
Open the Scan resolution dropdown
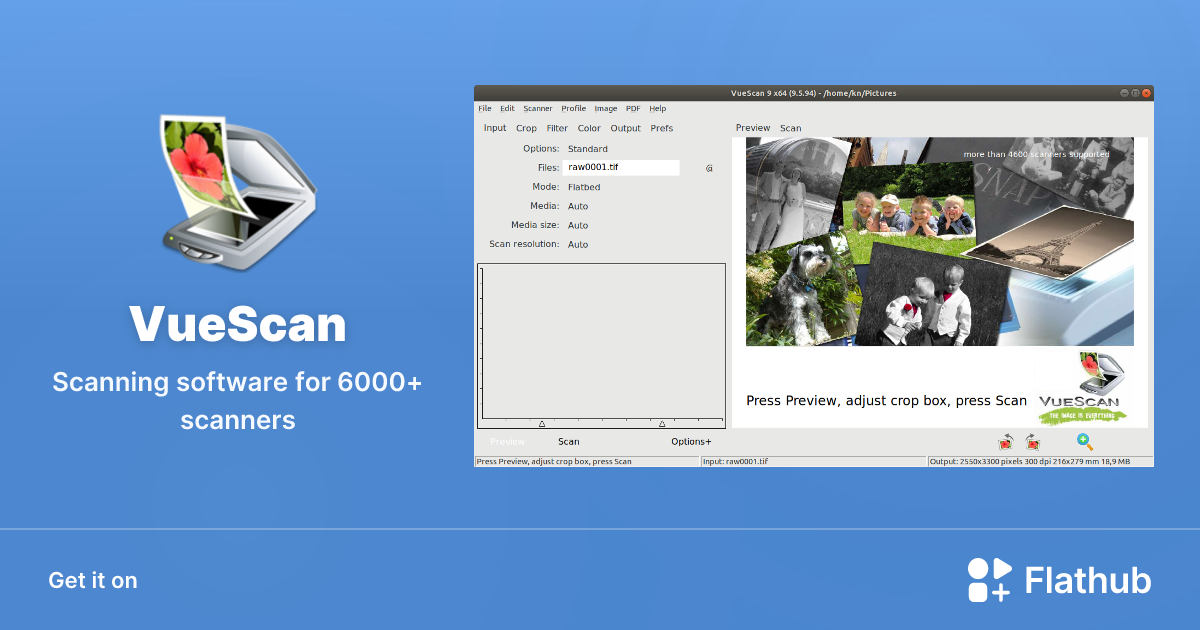tap(578, 244)
